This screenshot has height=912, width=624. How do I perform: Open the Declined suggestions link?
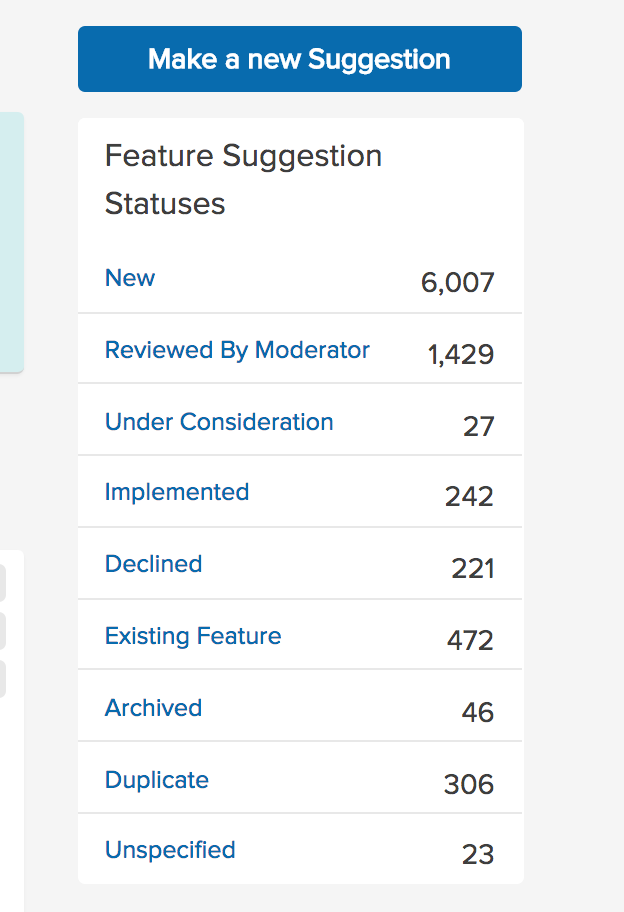click(154, 564)
